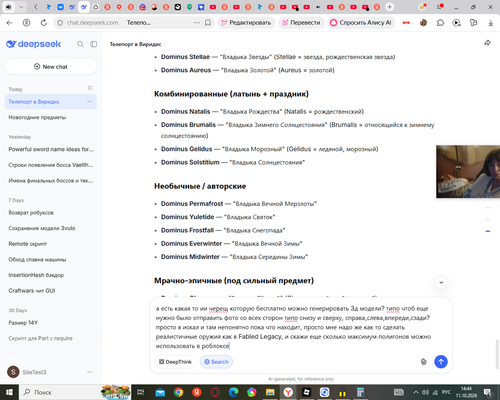The width and height of the screenshot is (500, 400).
Task: Open the taskbar clock showing 14:44
Action: click(x=466, y=392)
